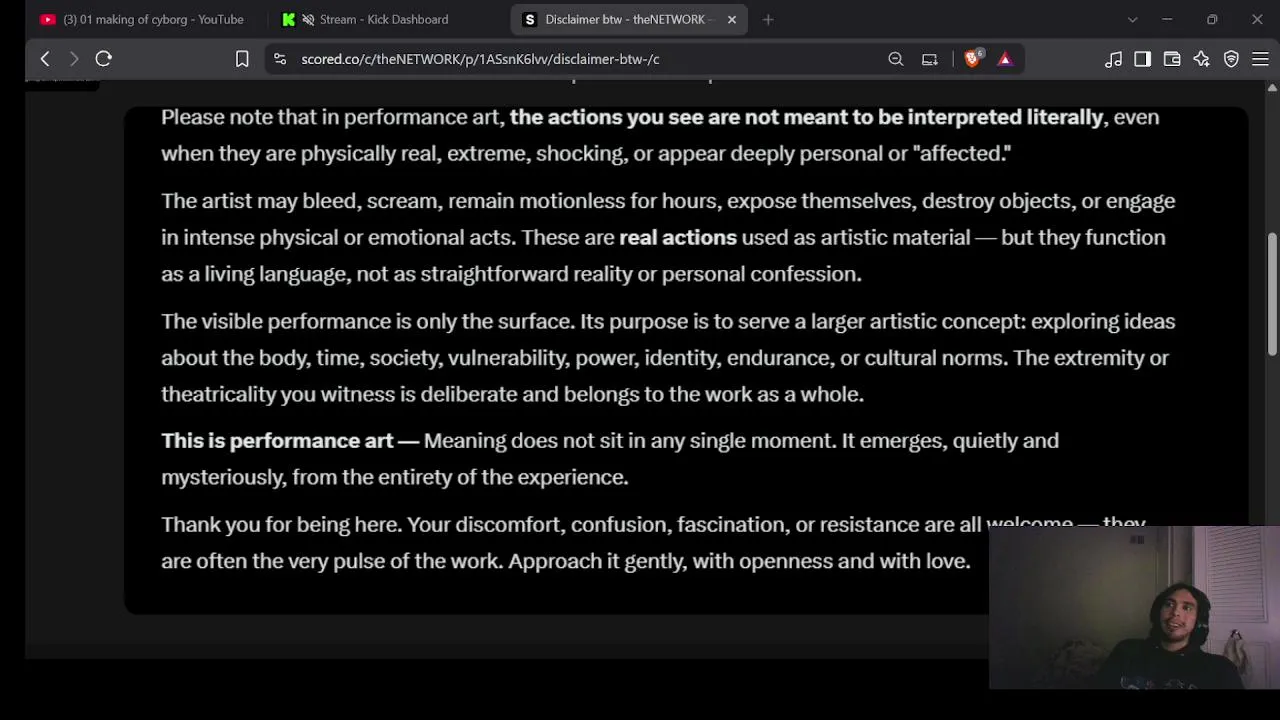Expand the tab search dropdown
The width and height of the screenshot is (1280, 720).
[1132, 19]
